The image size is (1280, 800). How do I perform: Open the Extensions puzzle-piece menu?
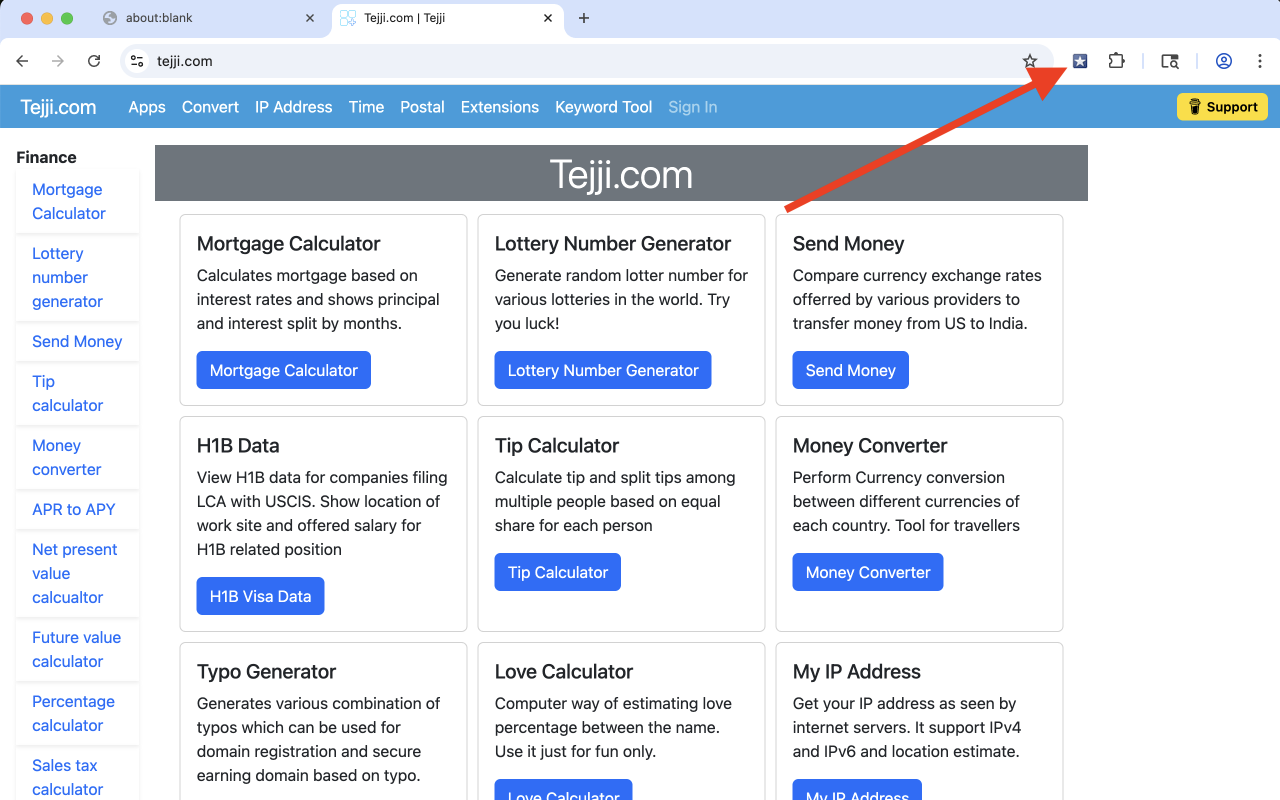1116,61
